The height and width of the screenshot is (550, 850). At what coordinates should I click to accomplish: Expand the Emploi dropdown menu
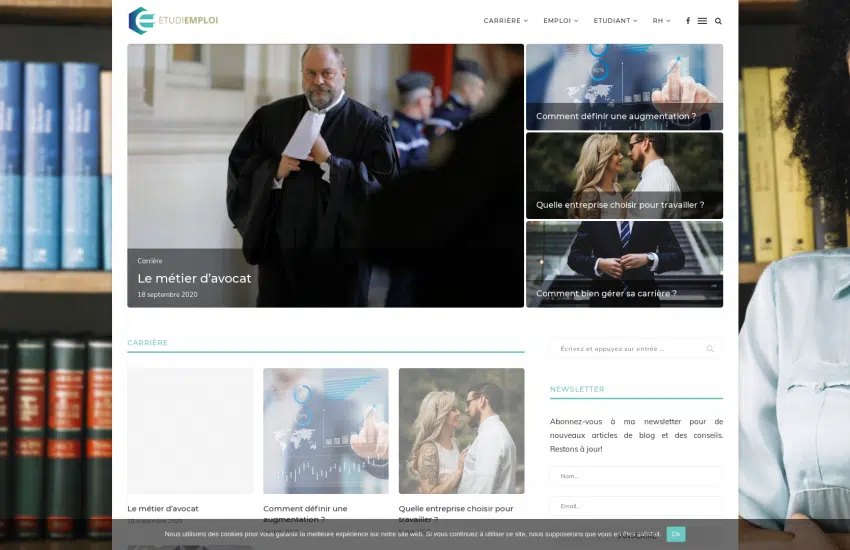560,21
